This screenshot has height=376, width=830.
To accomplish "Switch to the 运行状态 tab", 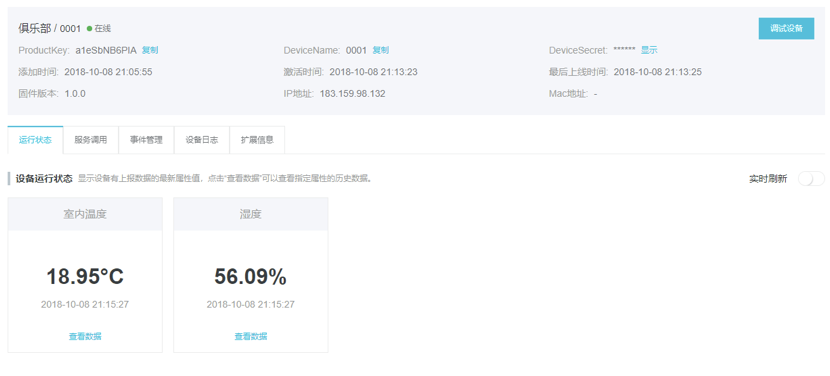I will [35, 140].
